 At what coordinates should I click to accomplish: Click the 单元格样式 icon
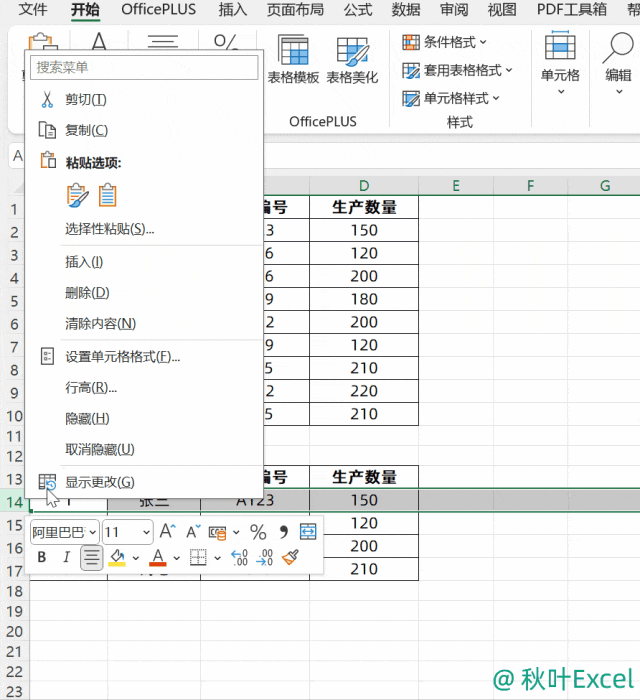click(x=411, y=98)
